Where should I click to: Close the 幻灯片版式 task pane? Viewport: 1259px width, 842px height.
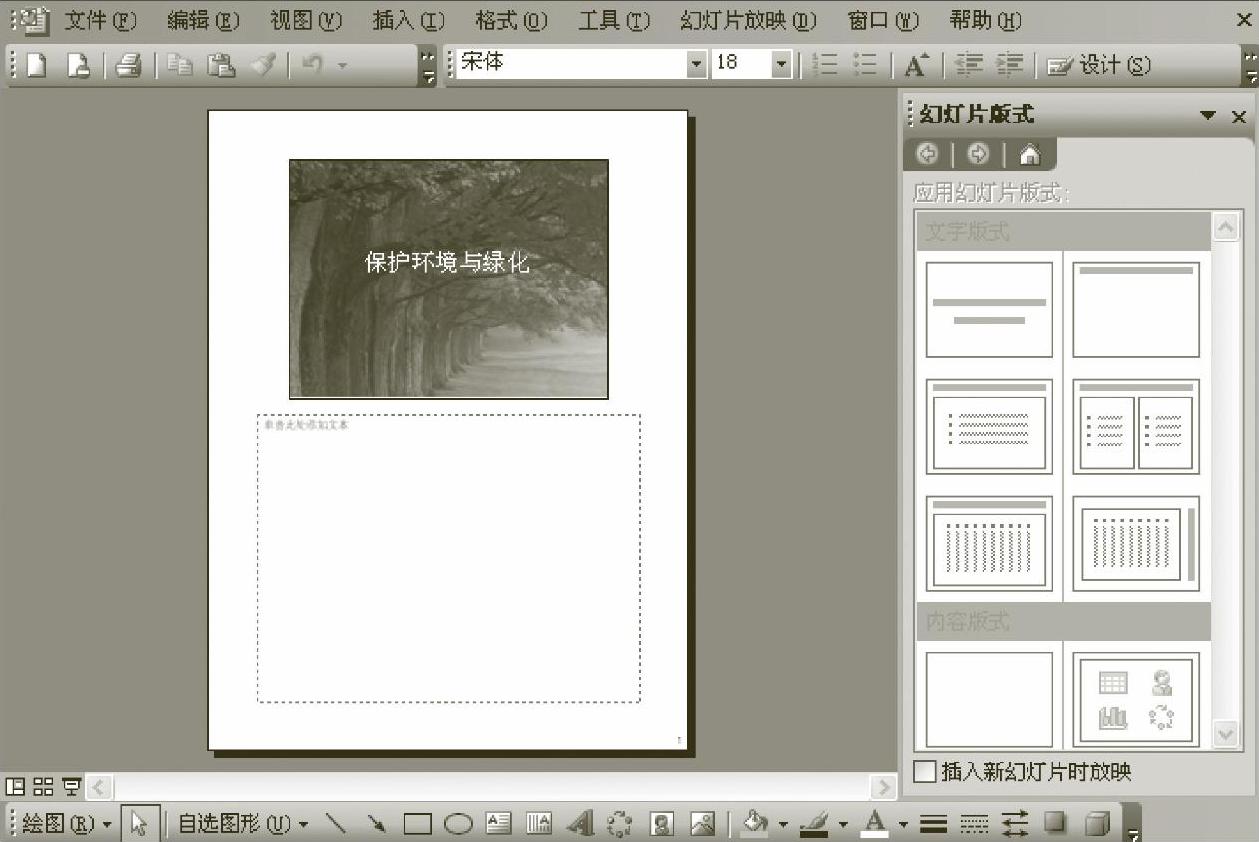1239,116
